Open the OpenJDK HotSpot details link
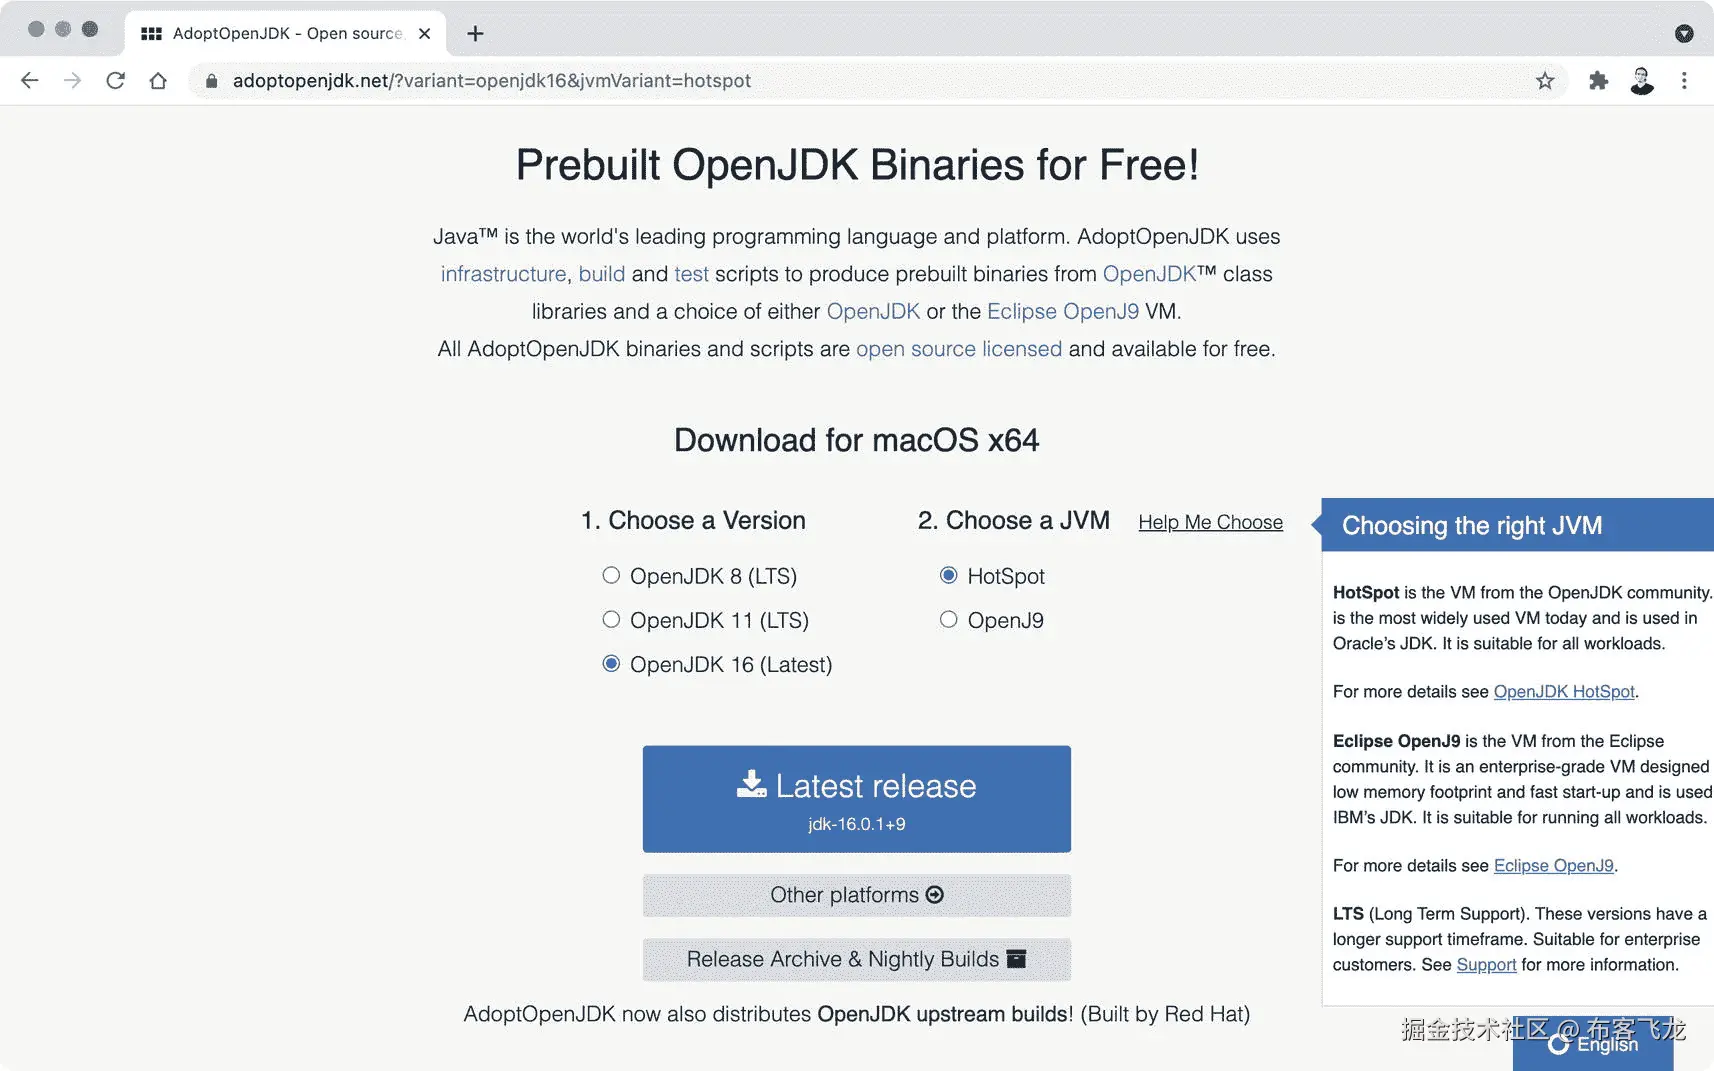 click(1564, 692)
